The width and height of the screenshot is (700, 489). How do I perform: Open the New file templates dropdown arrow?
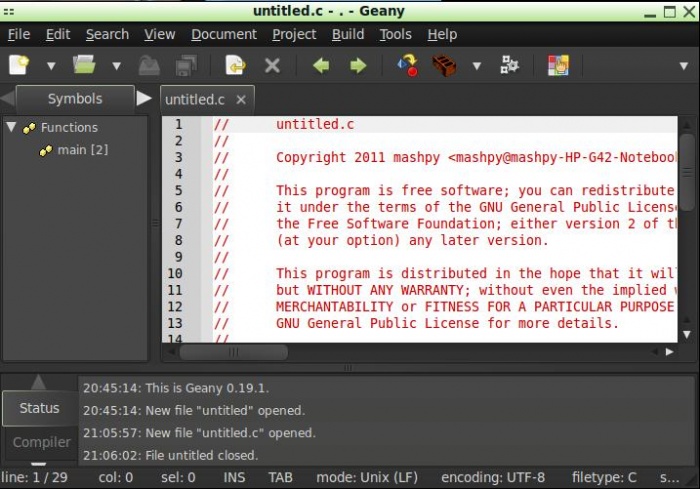click(x=51, y=67)
